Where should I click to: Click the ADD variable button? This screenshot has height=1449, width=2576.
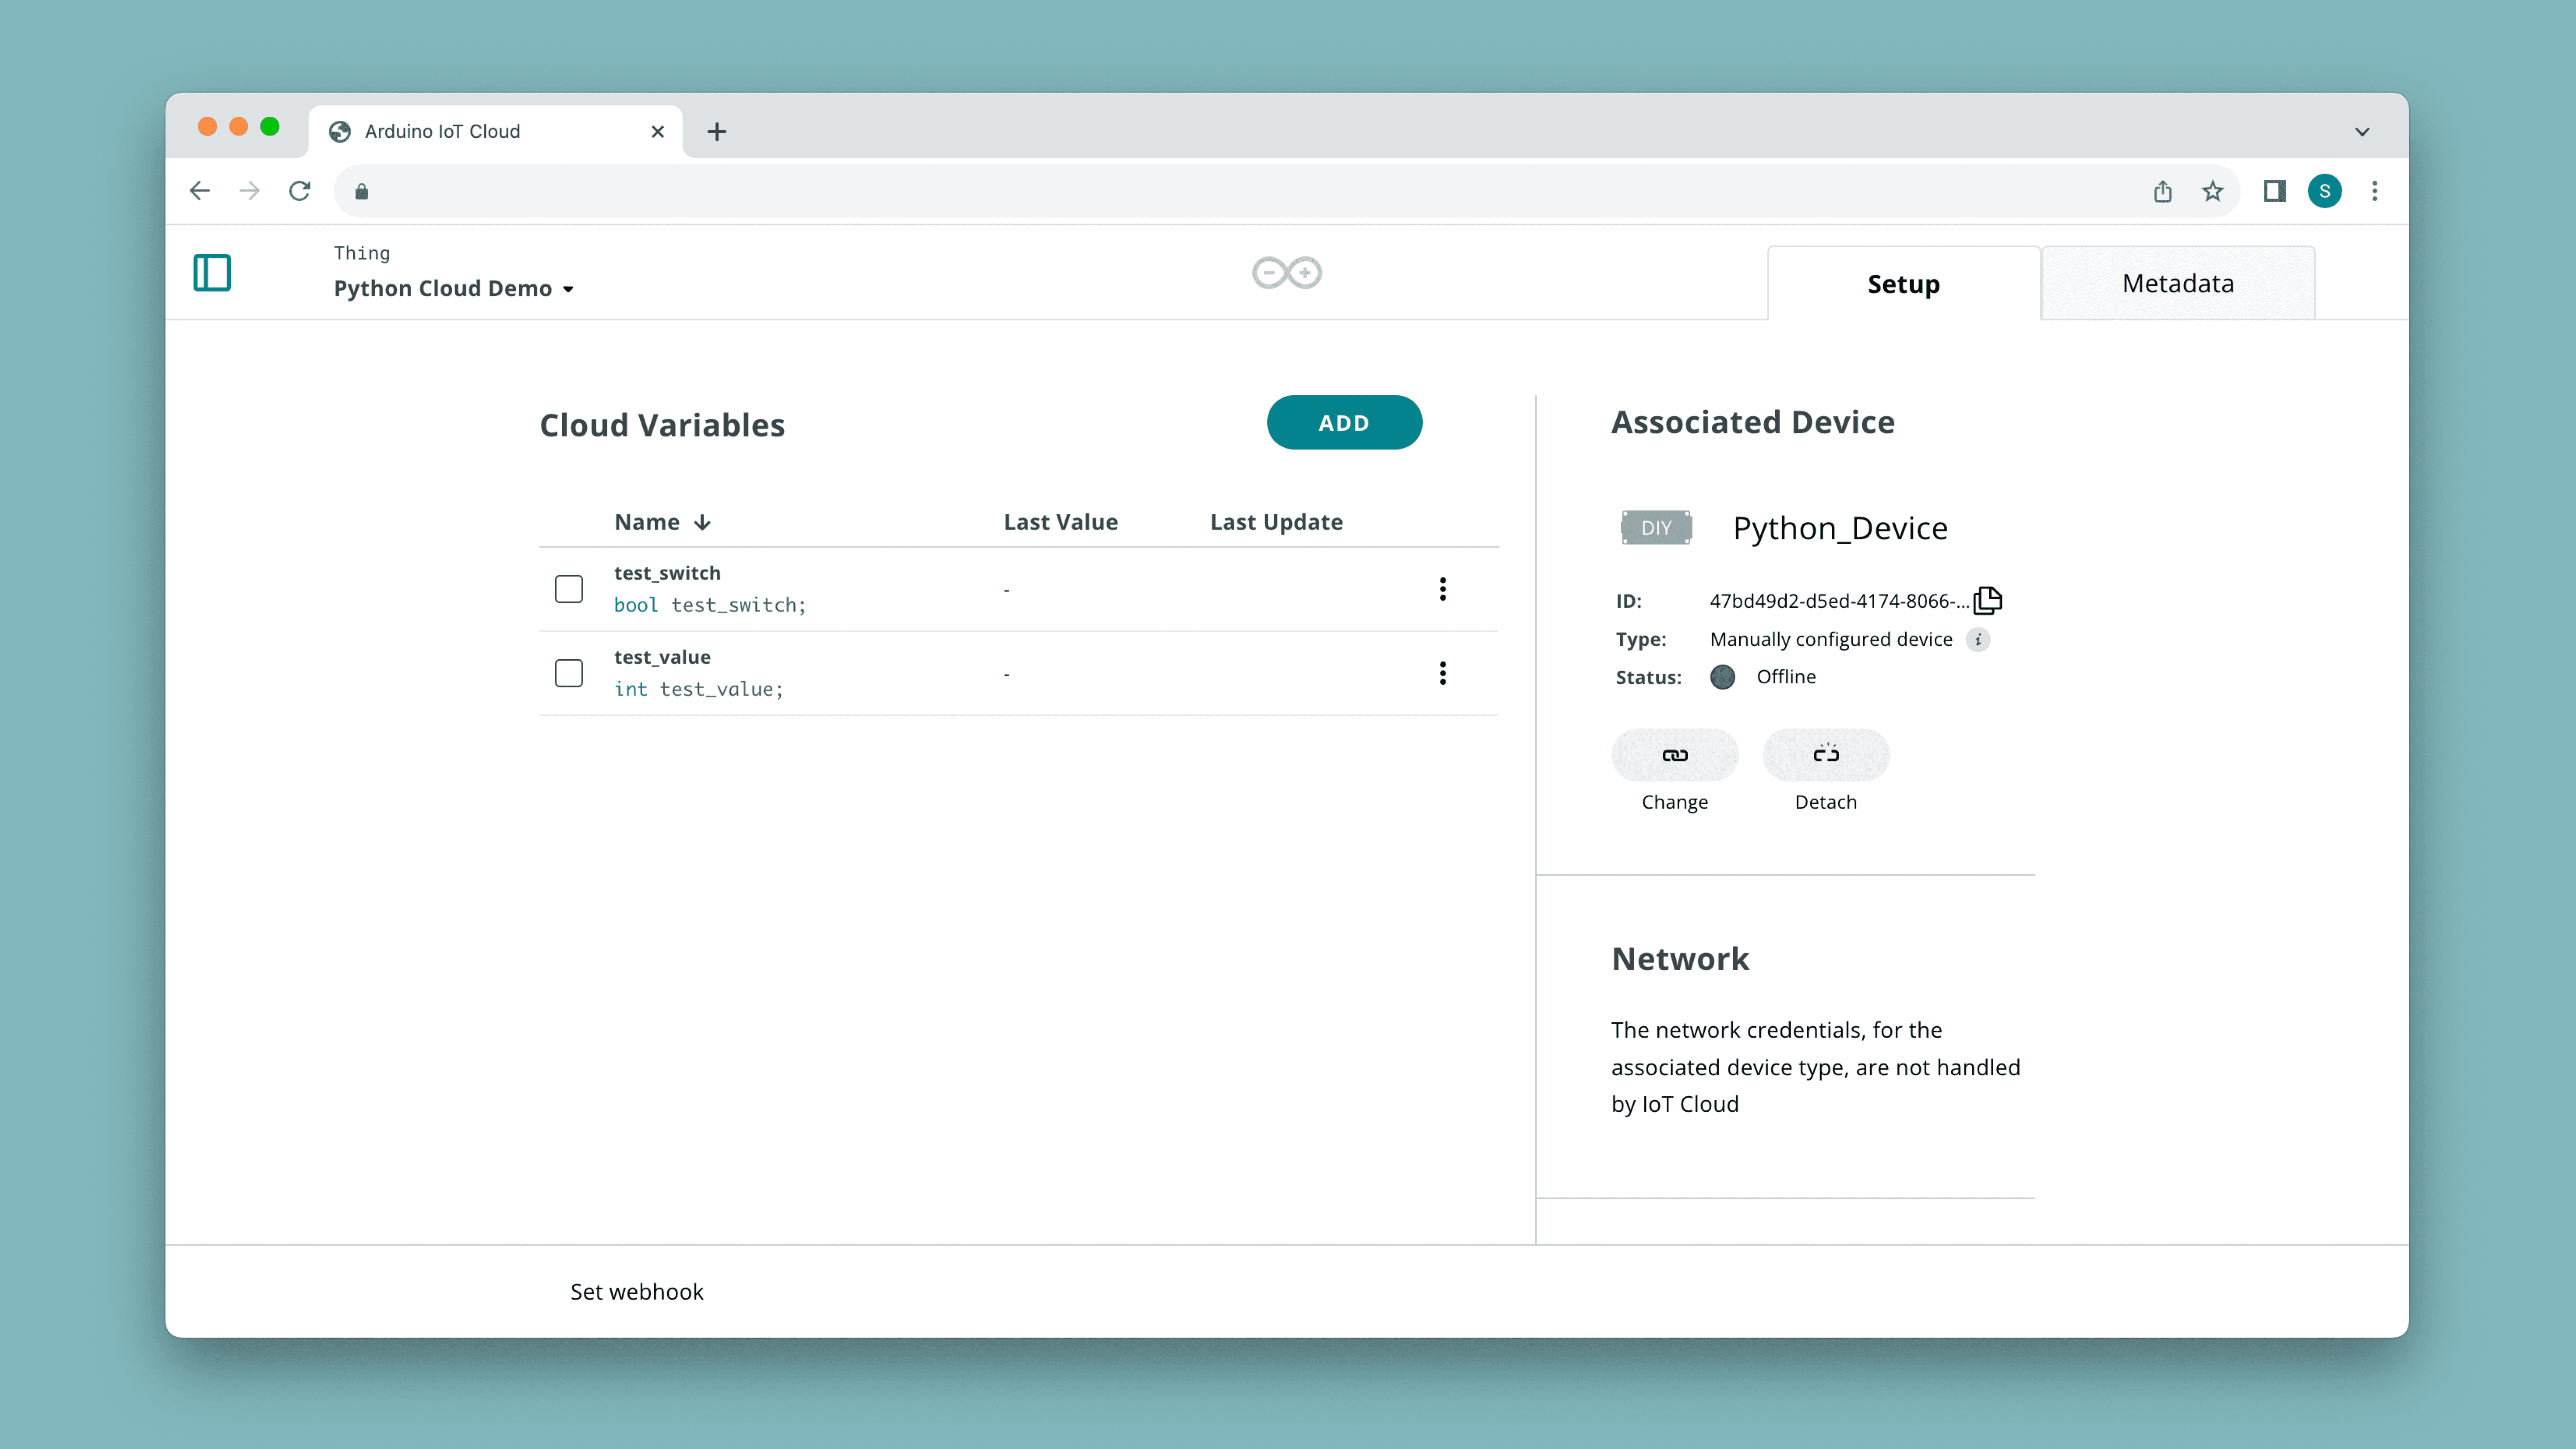(1343, 423)
